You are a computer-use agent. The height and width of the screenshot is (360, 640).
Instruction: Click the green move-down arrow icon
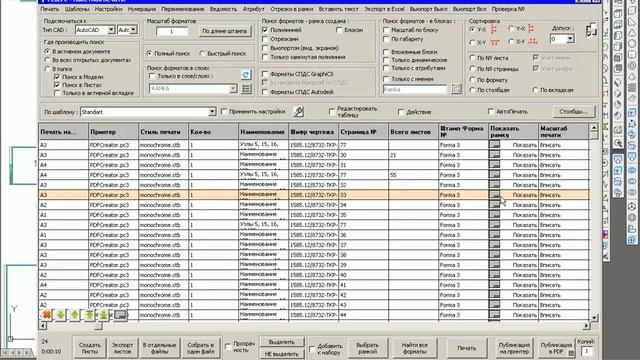pyautogui.click(x=60, y=315)
